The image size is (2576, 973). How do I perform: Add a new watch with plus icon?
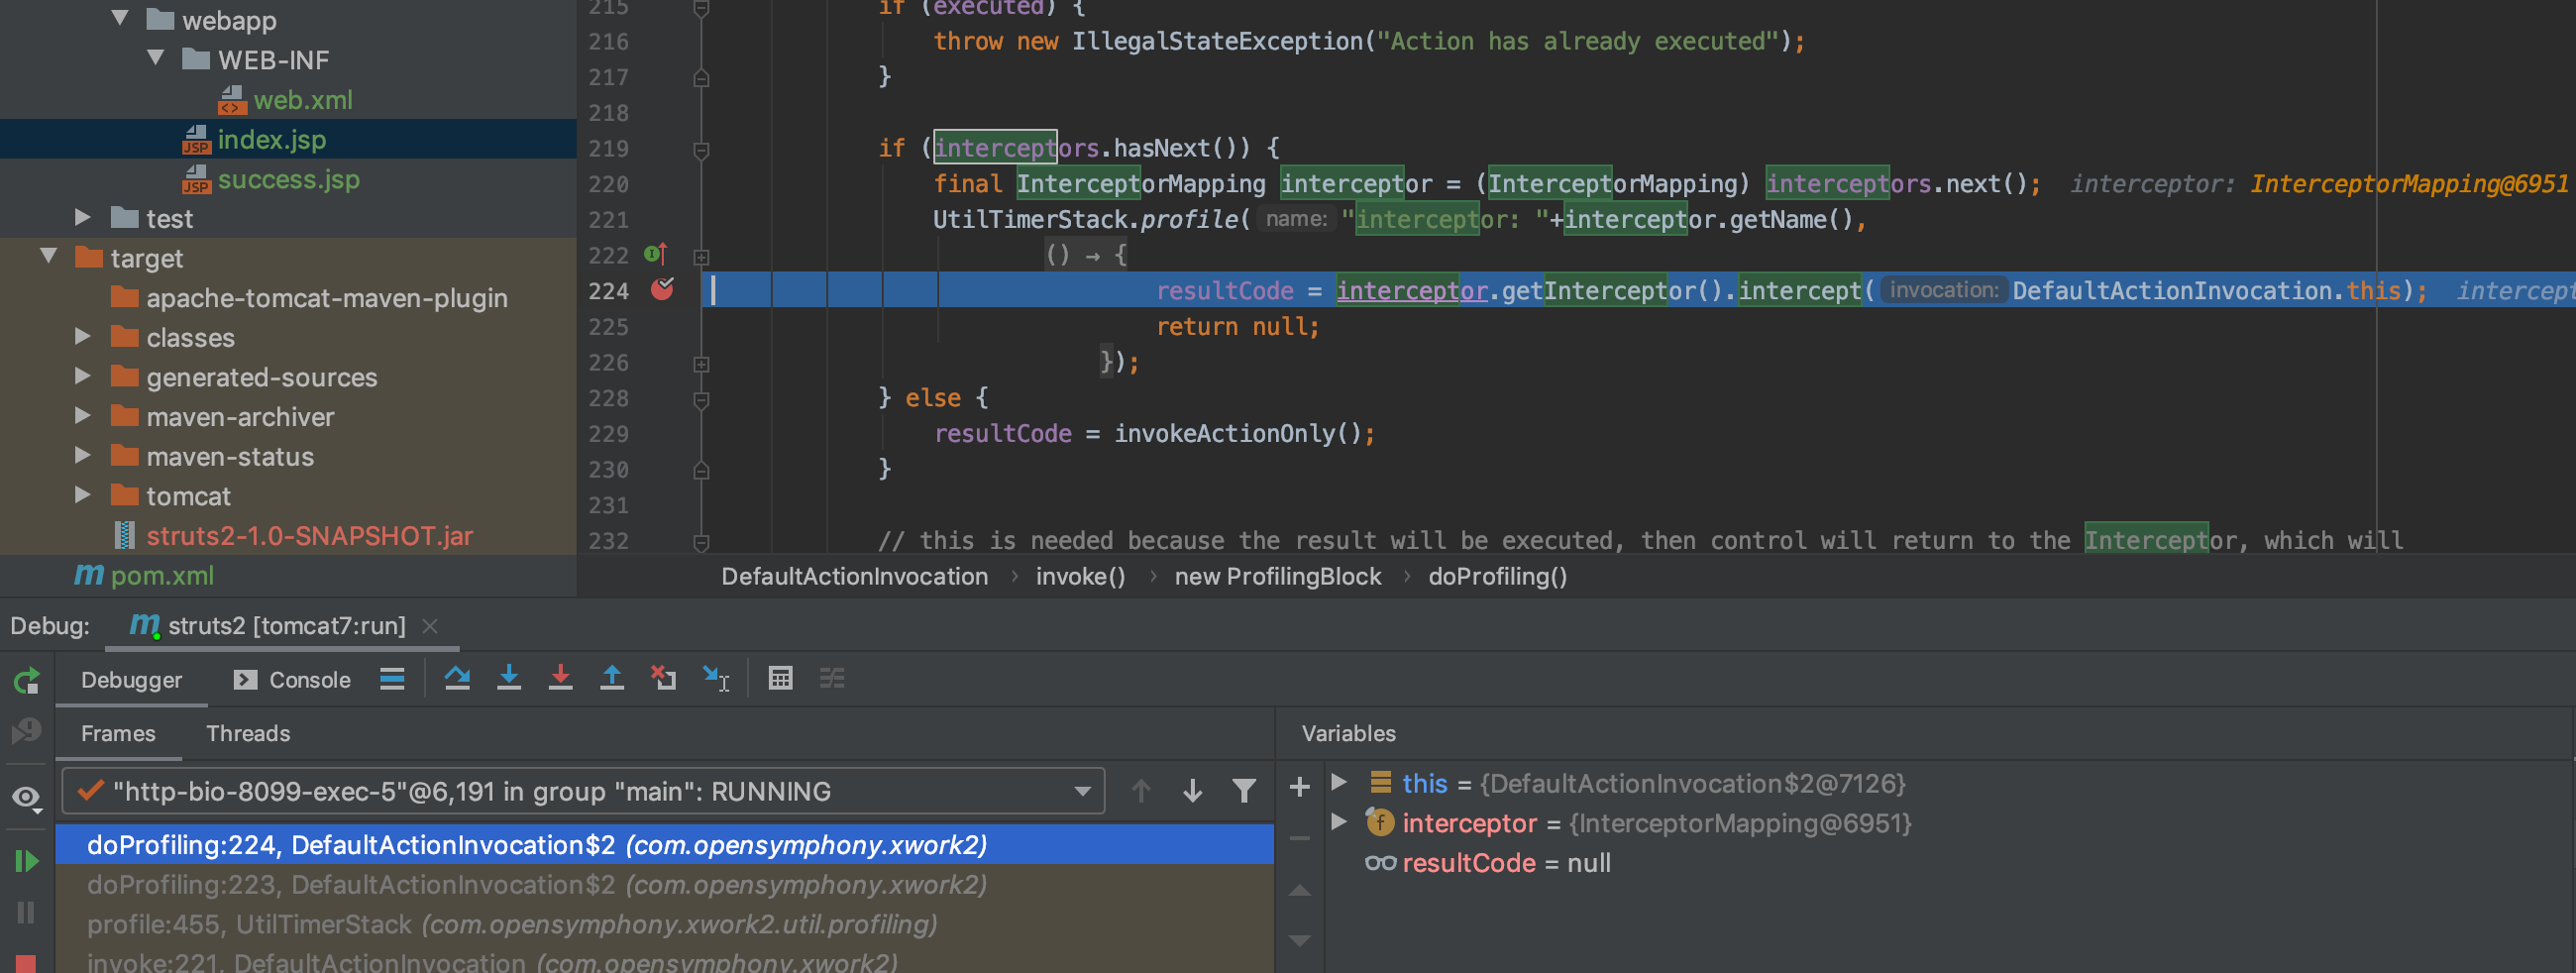coord(1300,787)
